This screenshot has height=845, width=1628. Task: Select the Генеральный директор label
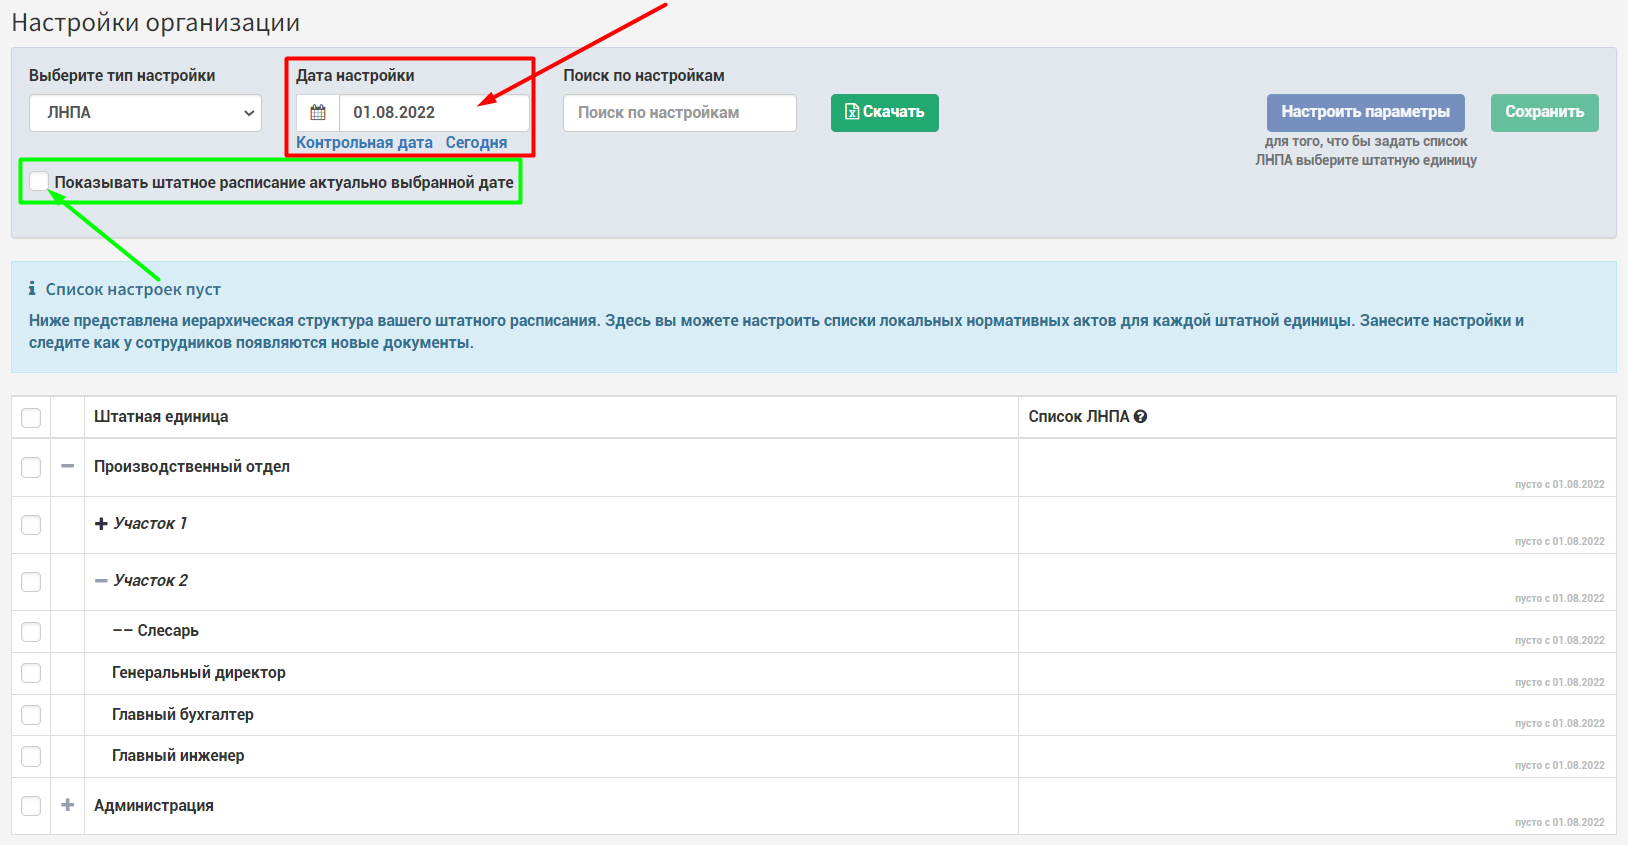pos(199,673)
